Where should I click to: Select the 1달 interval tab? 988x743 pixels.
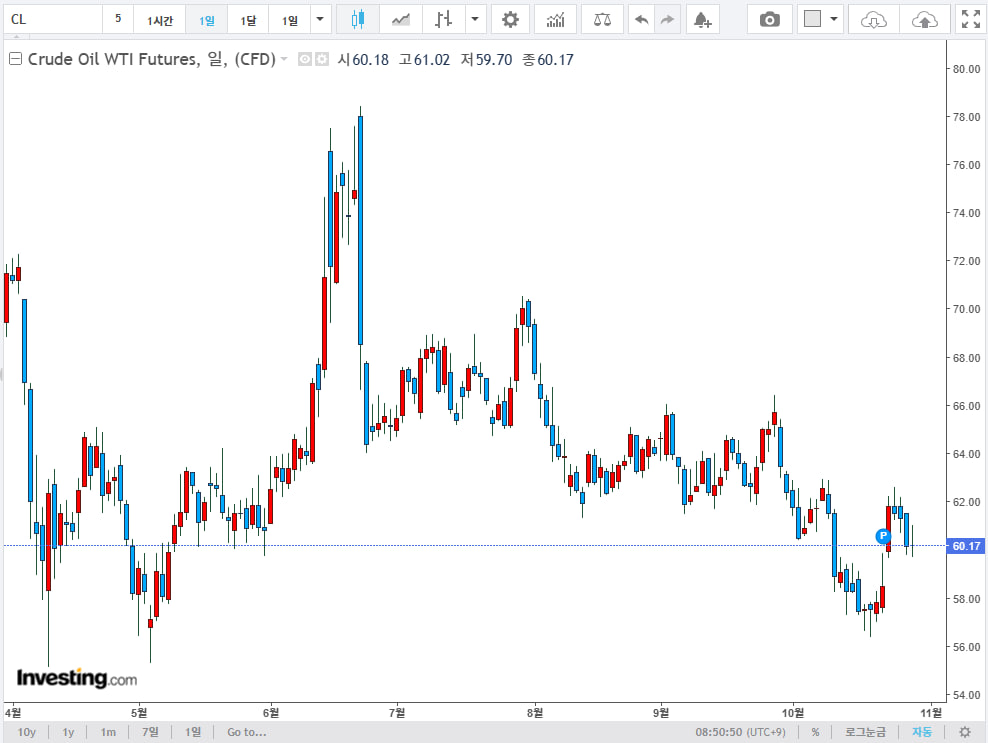point(248,20)
